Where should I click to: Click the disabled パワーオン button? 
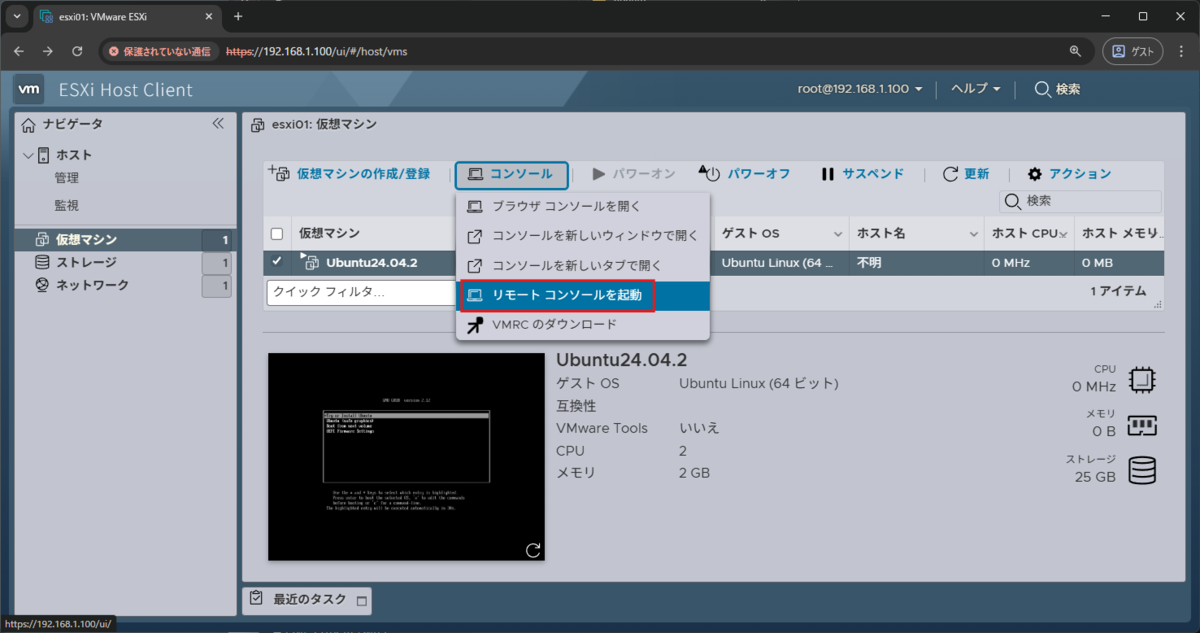point(634,174)
